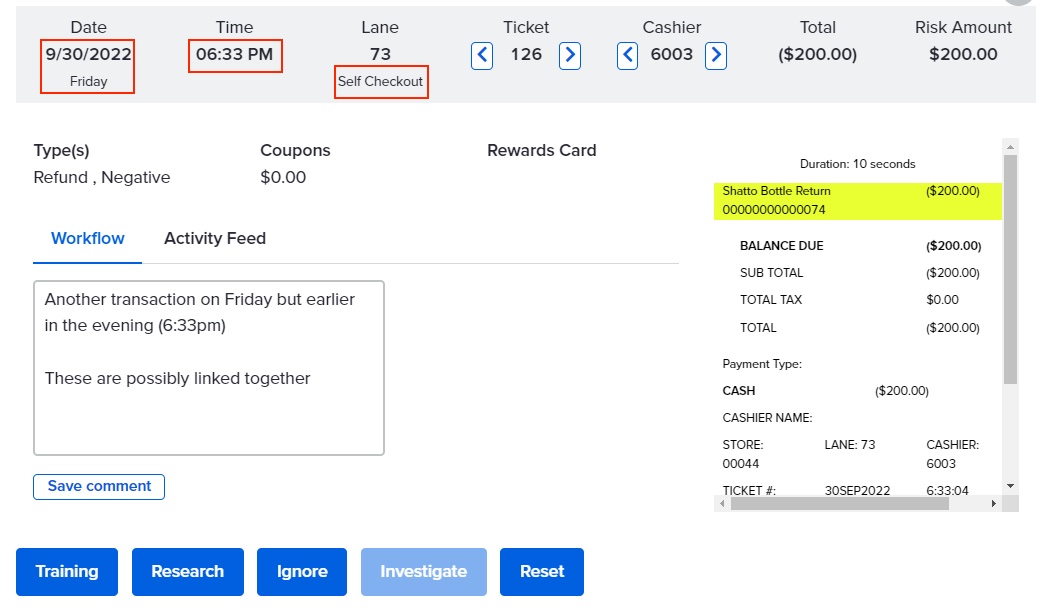Click receipt scrollbar down arrow
Image resolution: width=1045 pixels, height=608 pixels.
click(1010, 485)
